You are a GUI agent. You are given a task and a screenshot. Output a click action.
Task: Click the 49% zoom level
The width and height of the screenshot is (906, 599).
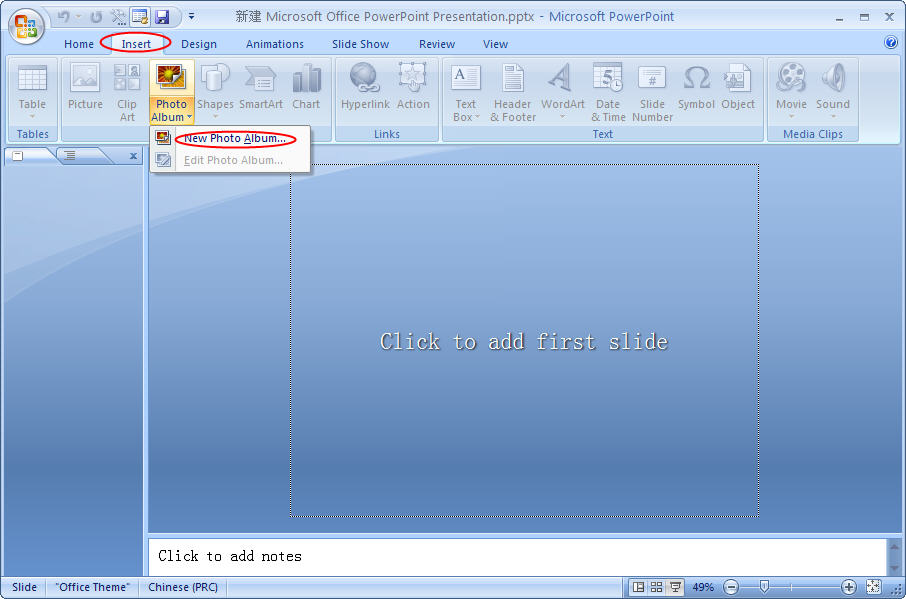[x=703, y=587]
